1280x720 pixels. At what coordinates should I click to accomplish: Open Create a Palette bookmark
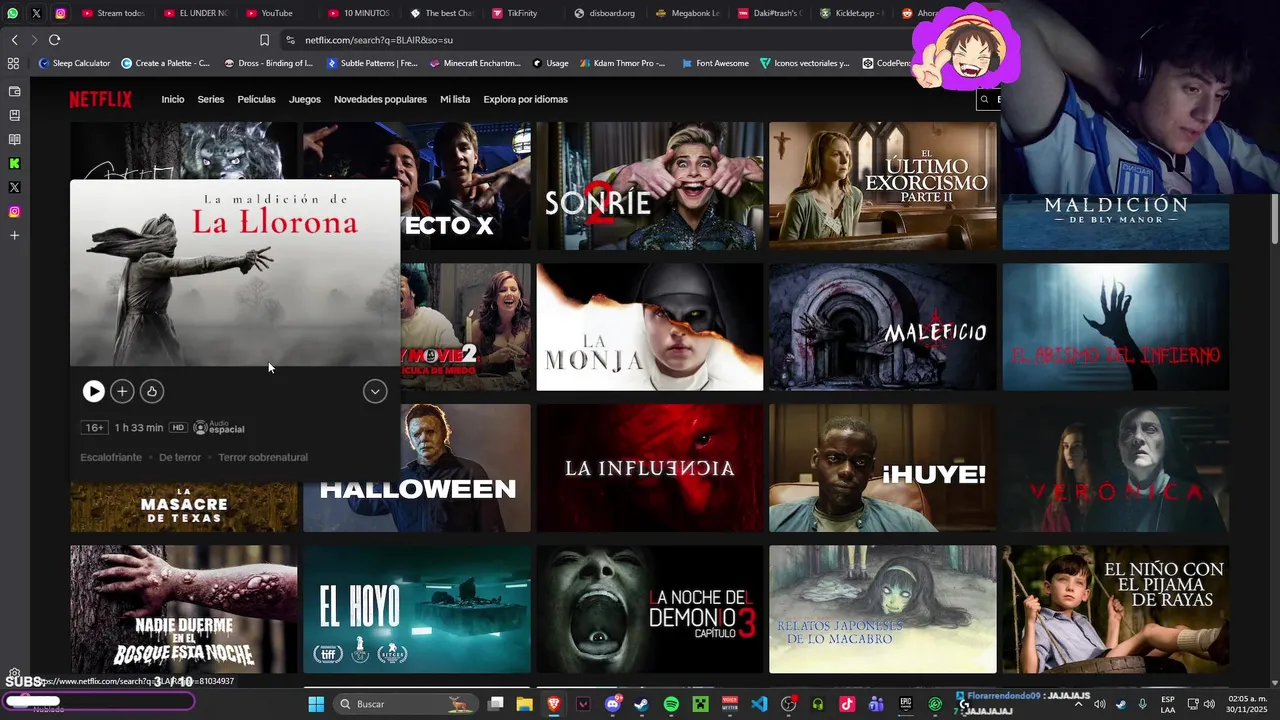tap(166, 63)
